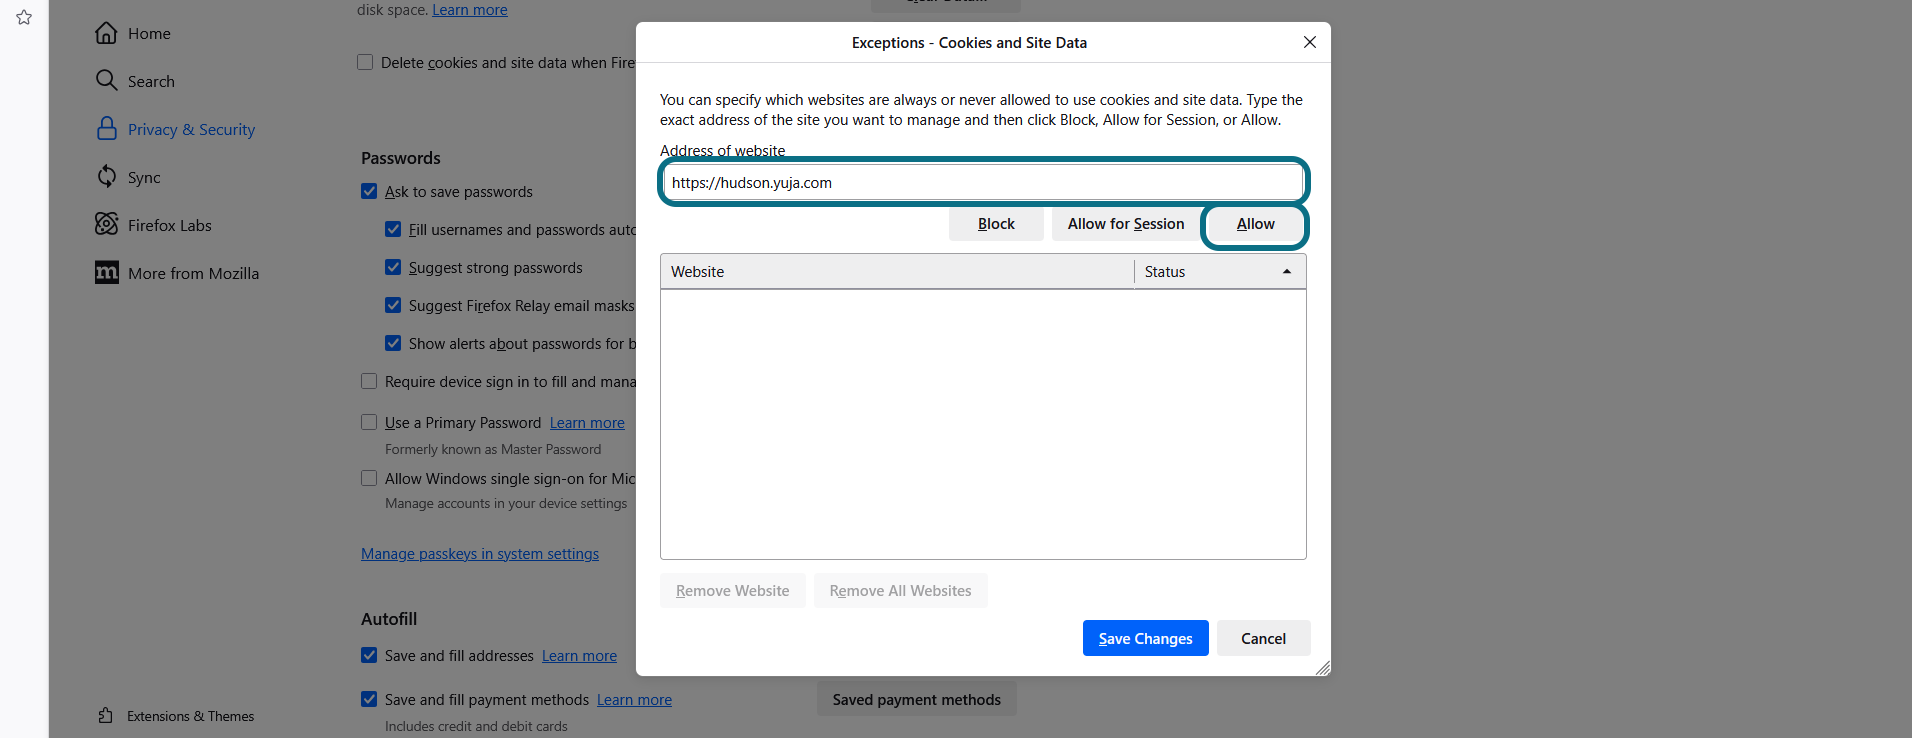Screen dimensions: 1912x738
Task: Click the Extensions & Themes puzzle icon
Action: pos(106,715)
